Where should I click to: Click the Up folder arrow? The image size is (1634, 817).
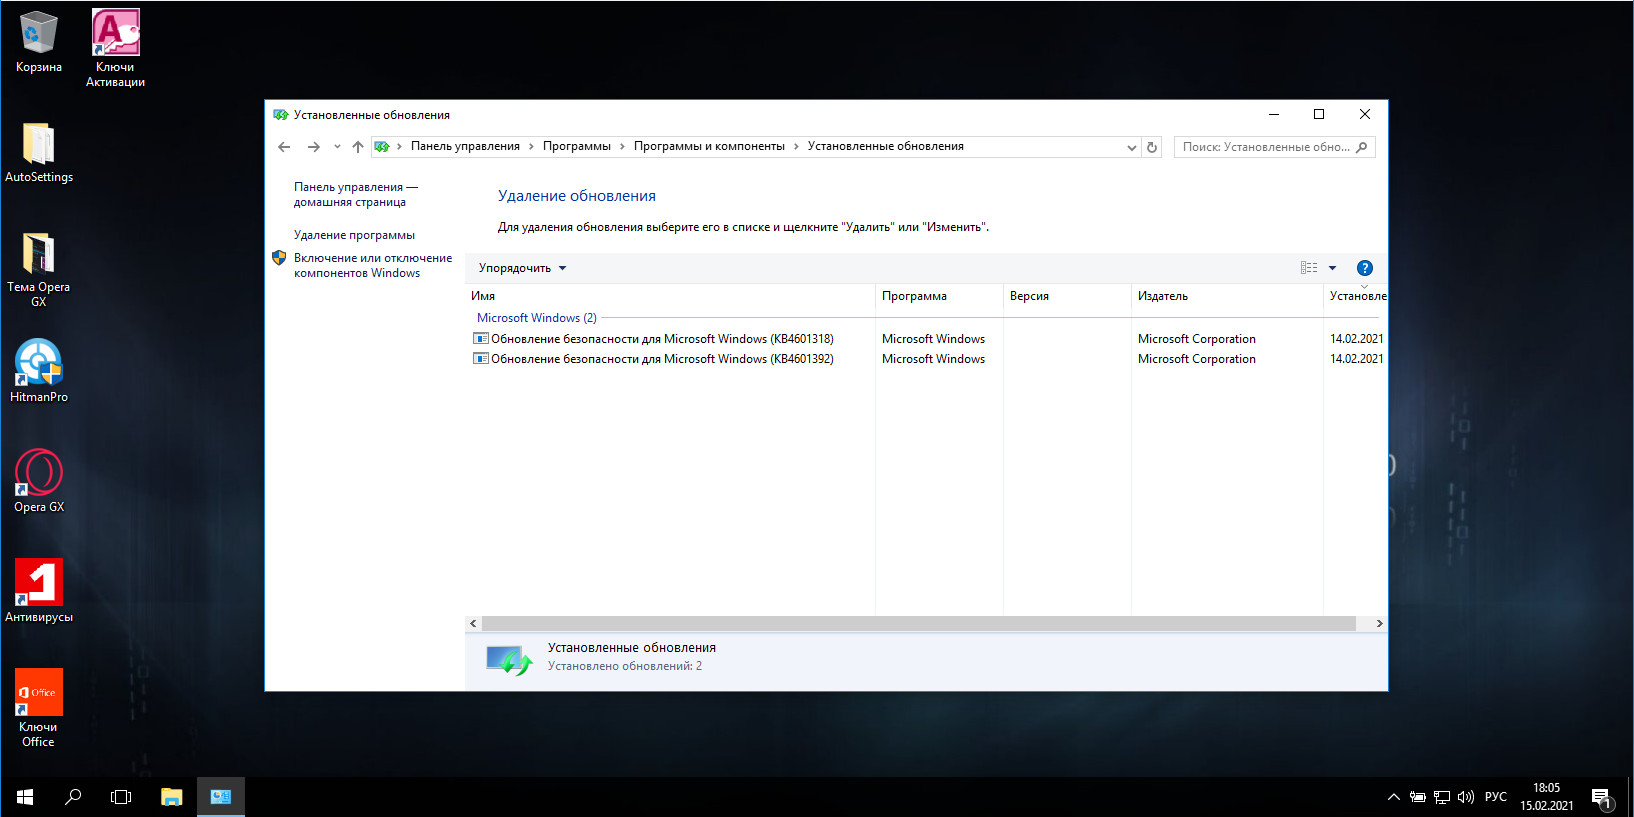(x=357, y=147)
